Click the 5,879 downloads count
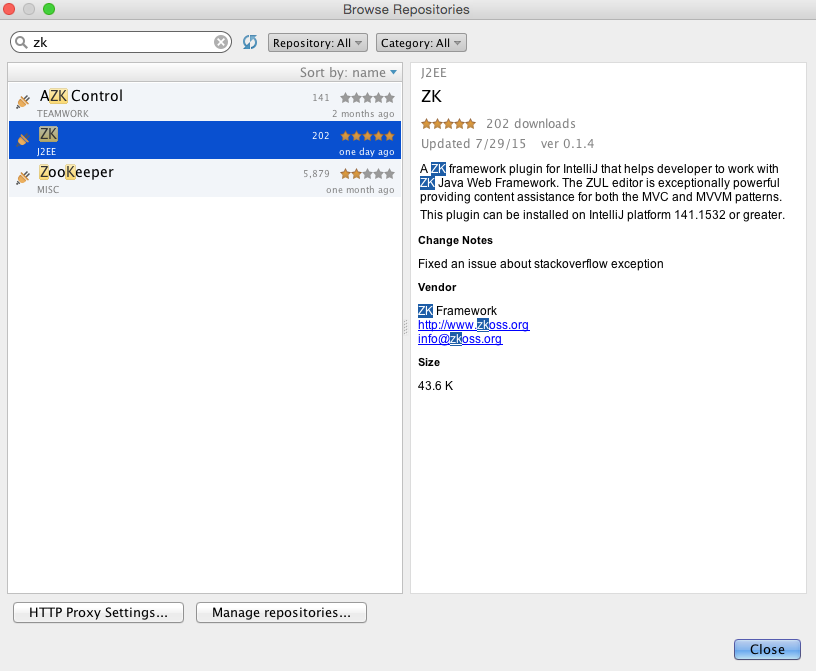The image size is (816, 671). [316, 174]
